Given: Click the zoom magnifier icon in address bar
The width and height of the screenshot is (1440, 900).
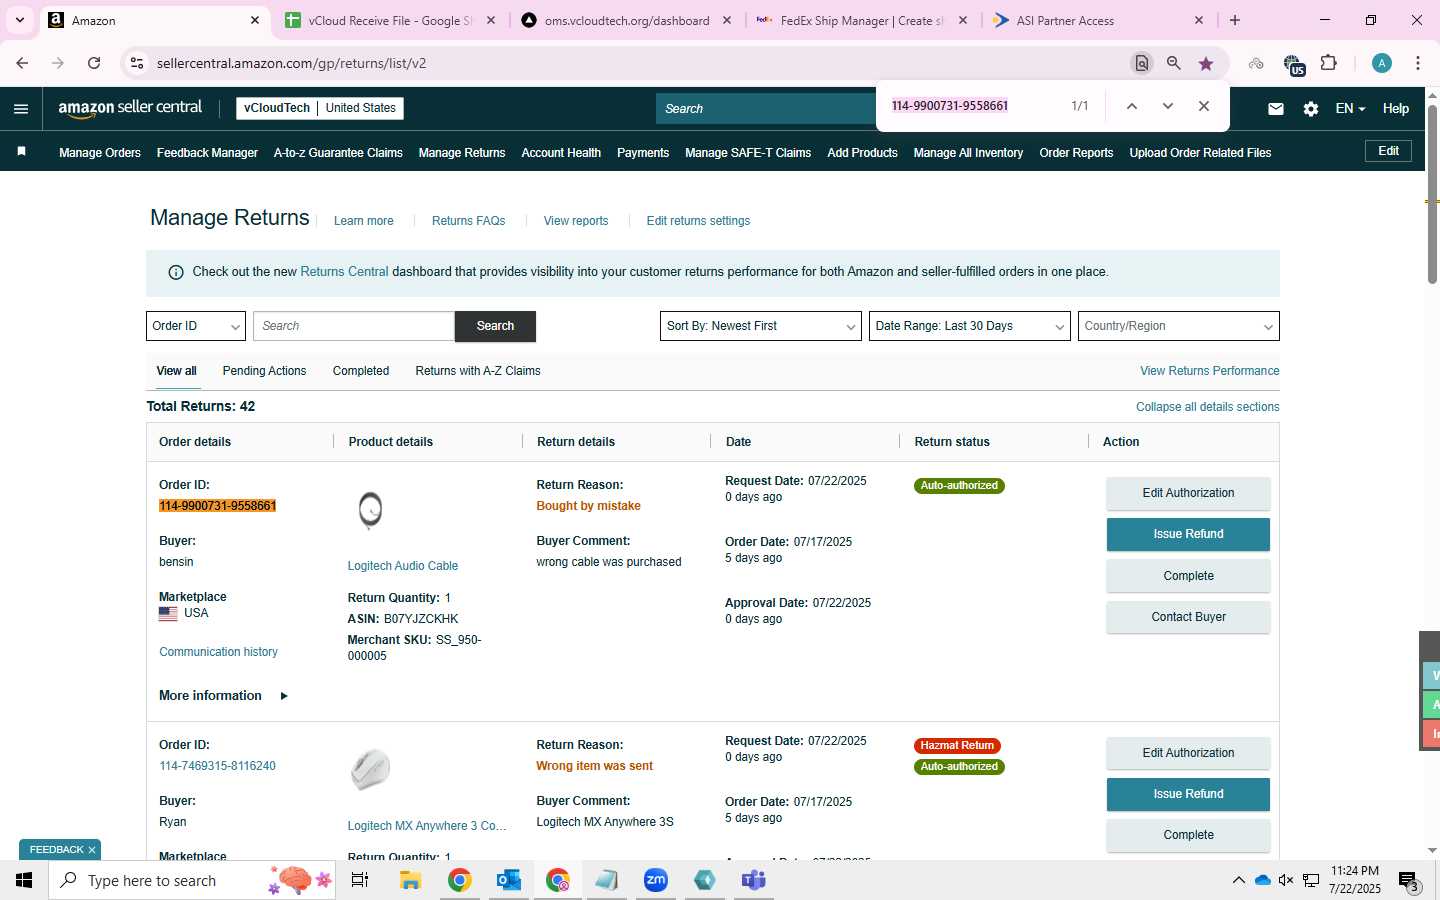Looking at the screenshot, I should pyautogui.click(x=1174, y=63).
